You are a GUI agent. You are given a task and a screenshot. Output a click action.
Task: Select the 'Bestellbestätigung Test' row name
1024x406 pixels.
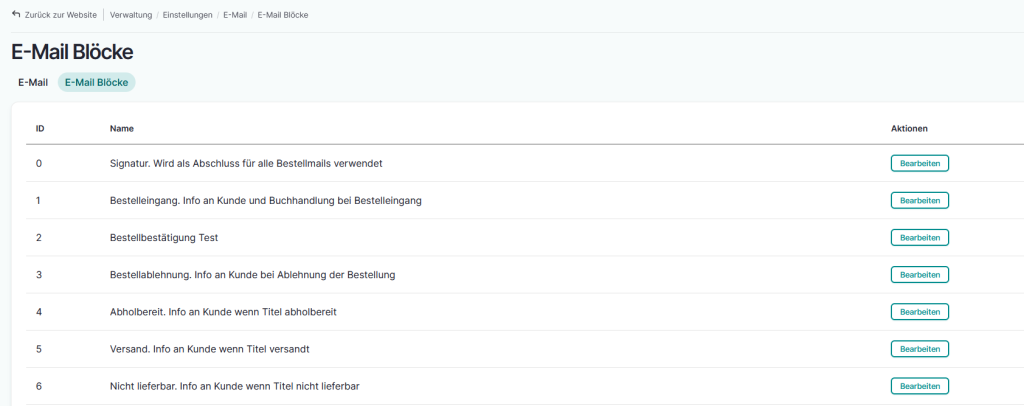pos(163,238)
